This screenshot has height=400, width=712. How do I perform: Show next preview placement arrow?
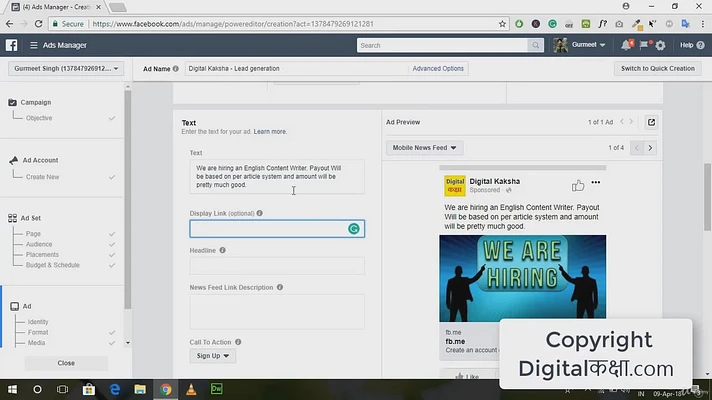click(650, 148)
